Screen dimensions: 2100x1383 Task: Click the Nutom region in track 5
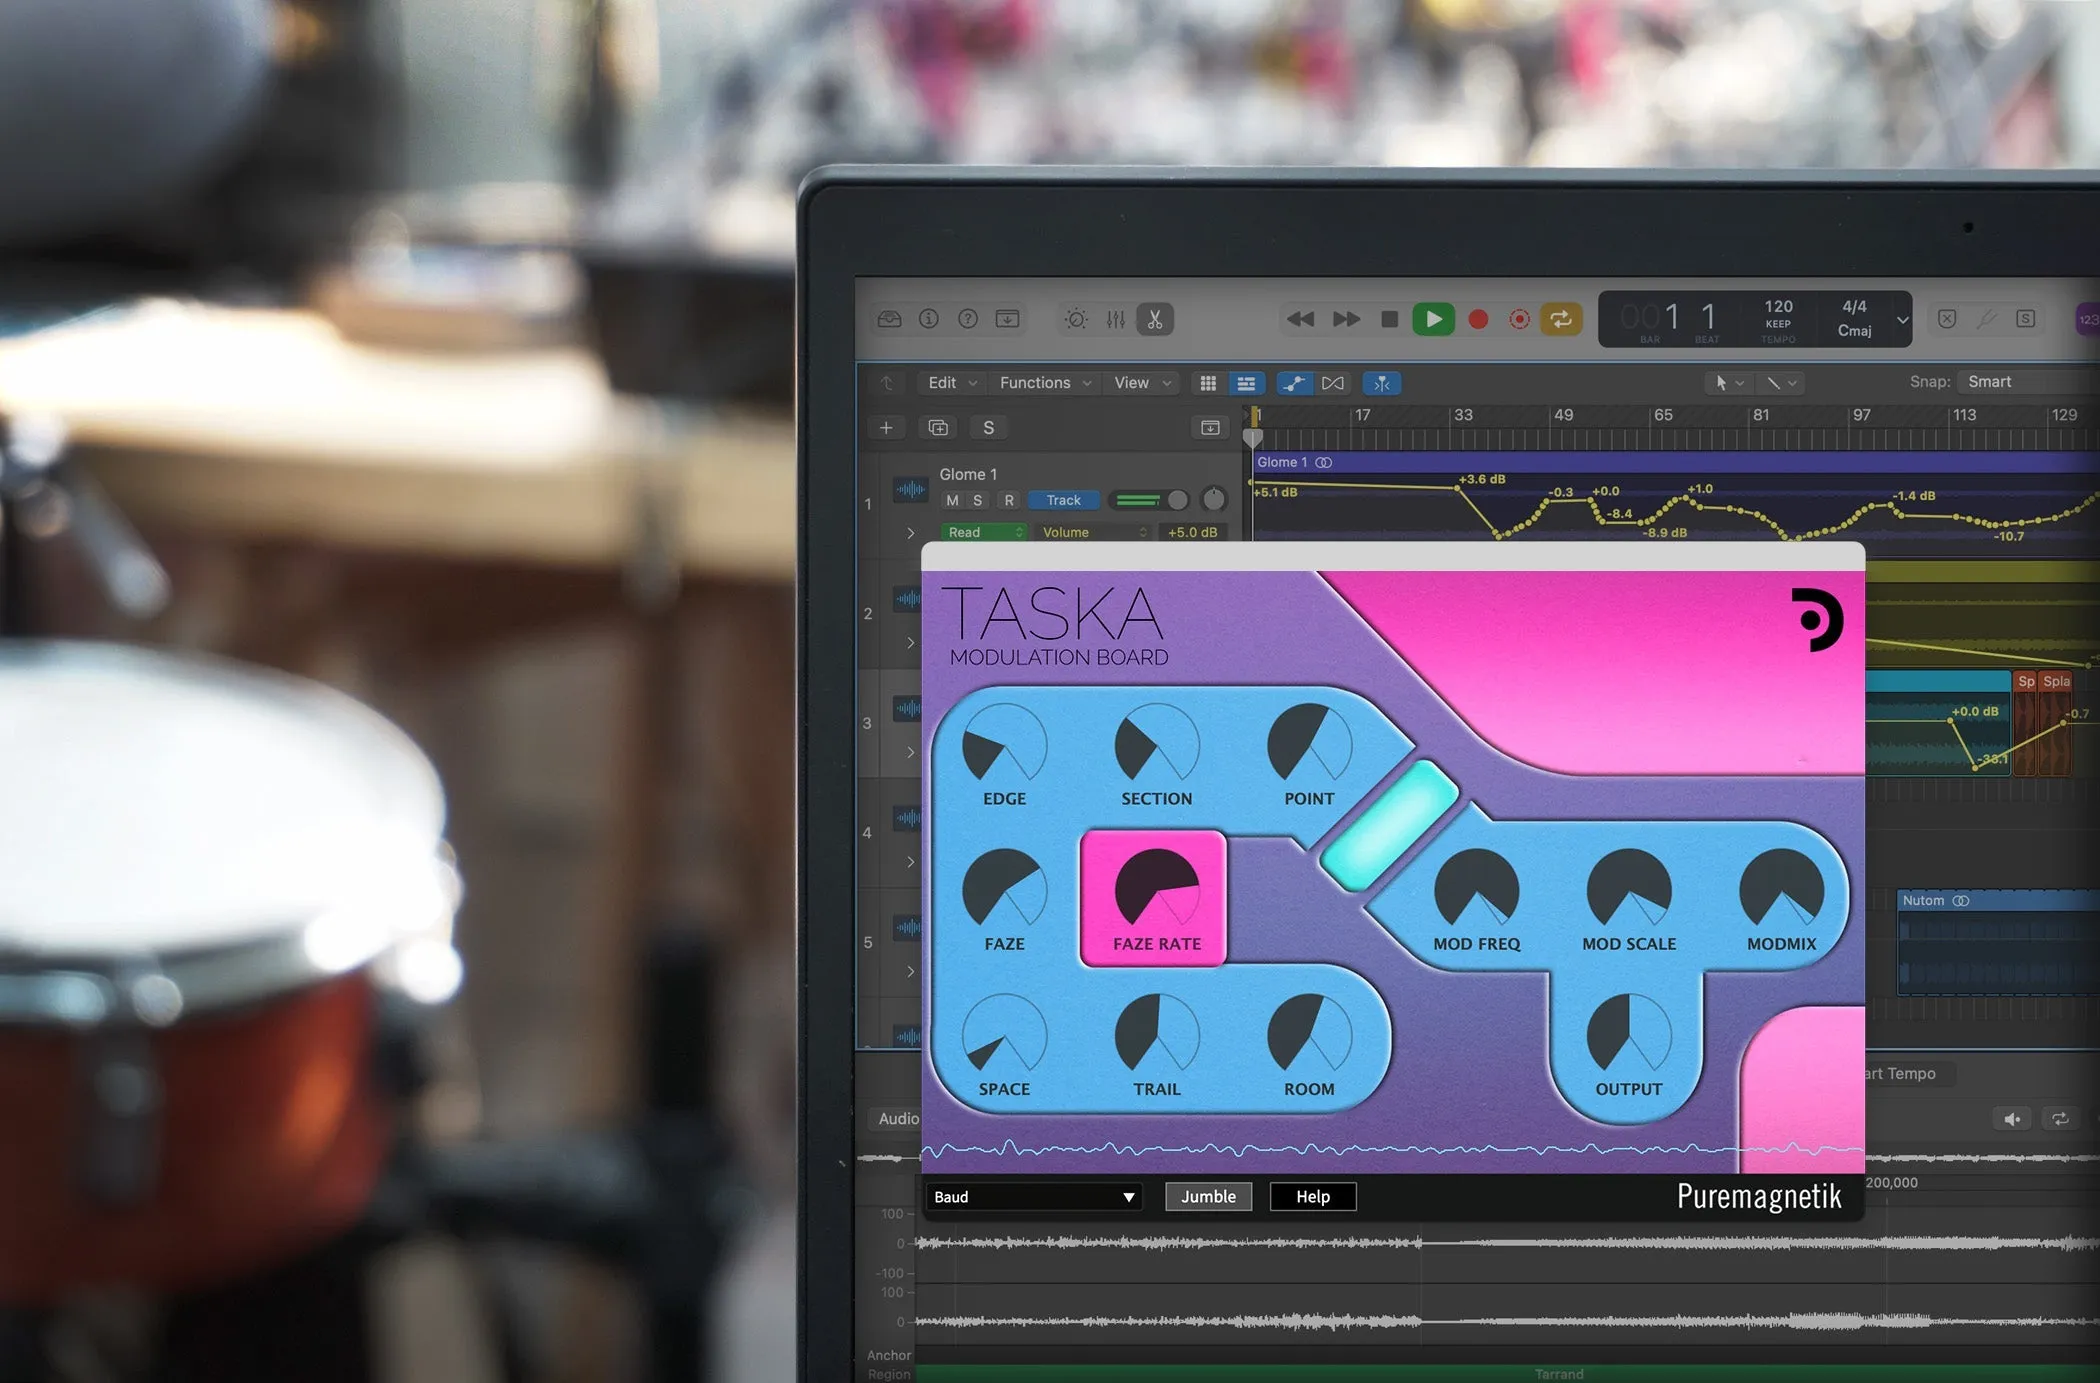pos(1997,942)
